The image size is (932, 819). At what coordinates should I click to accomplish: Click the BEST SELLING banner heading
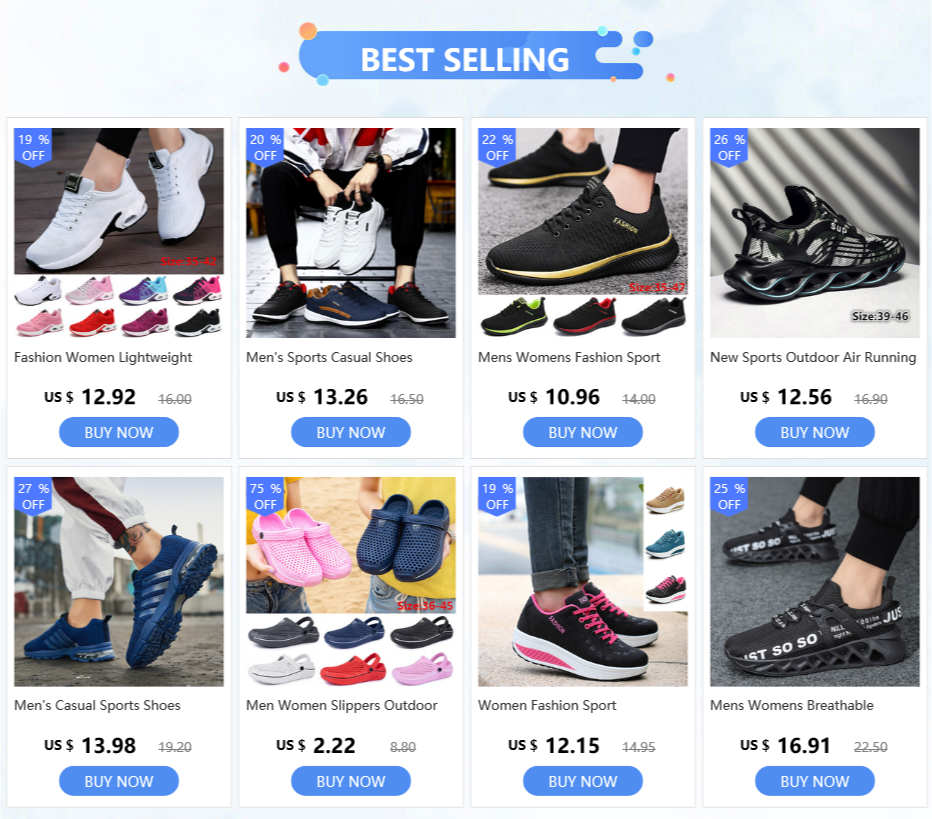[x=465, y=59]
